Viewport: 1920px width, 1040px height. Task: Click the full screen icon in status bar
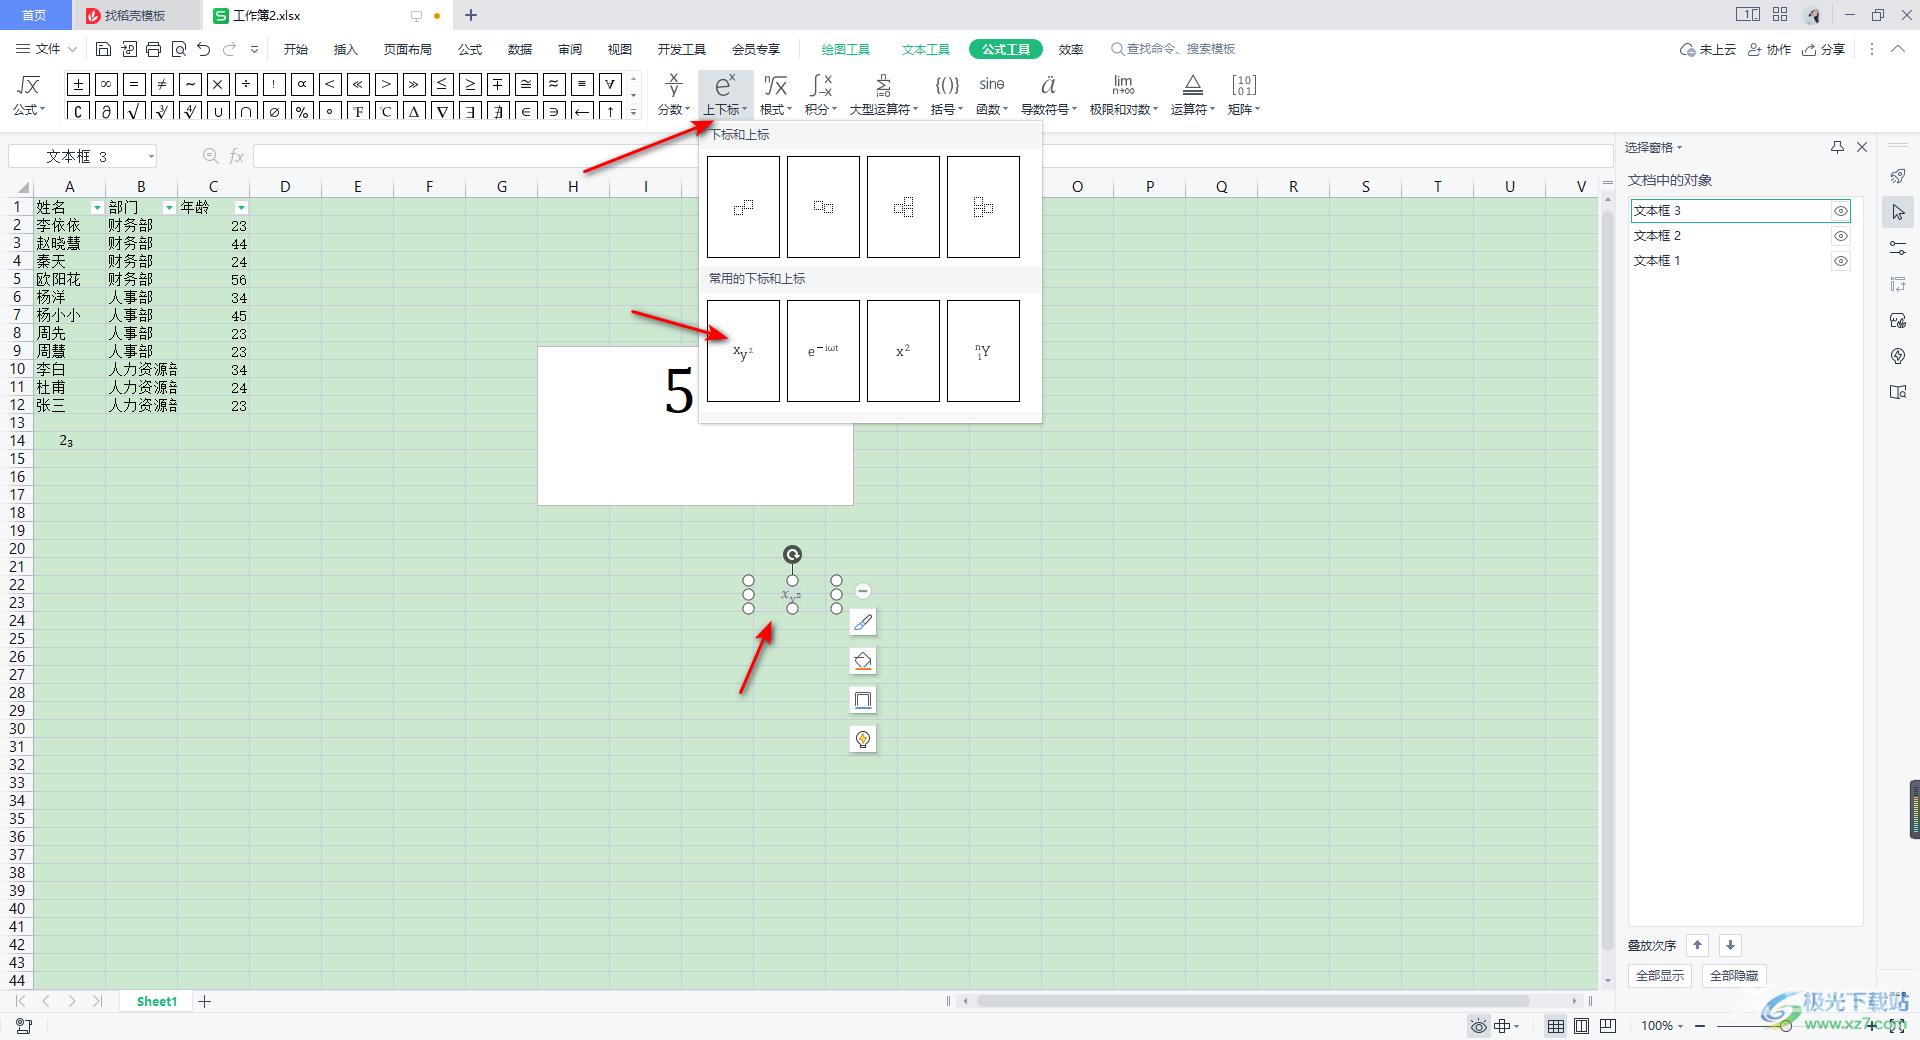(1896, 1026)
